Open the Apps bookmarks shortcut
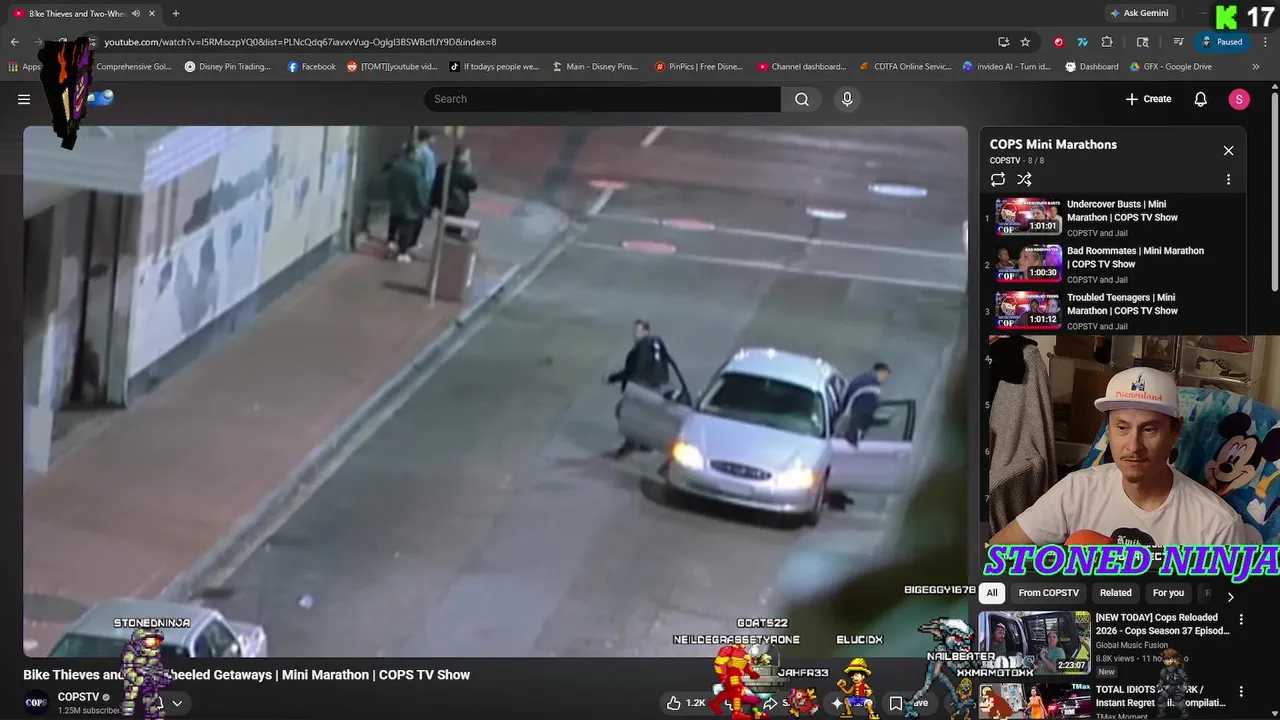The width and height of the screenshot is (1280, 720). pos(25,67)
